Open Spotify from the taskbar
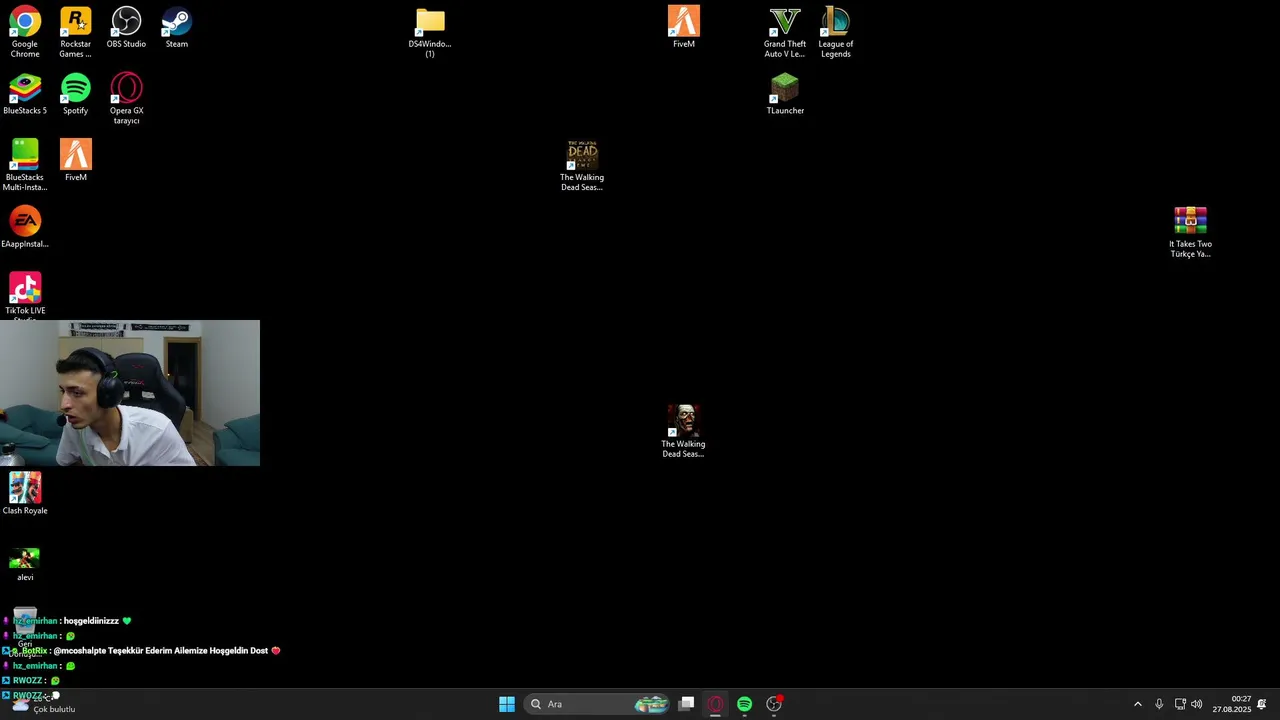This screenshot has height=720, width=1280. pyautogui.click(x=744, y=704)
